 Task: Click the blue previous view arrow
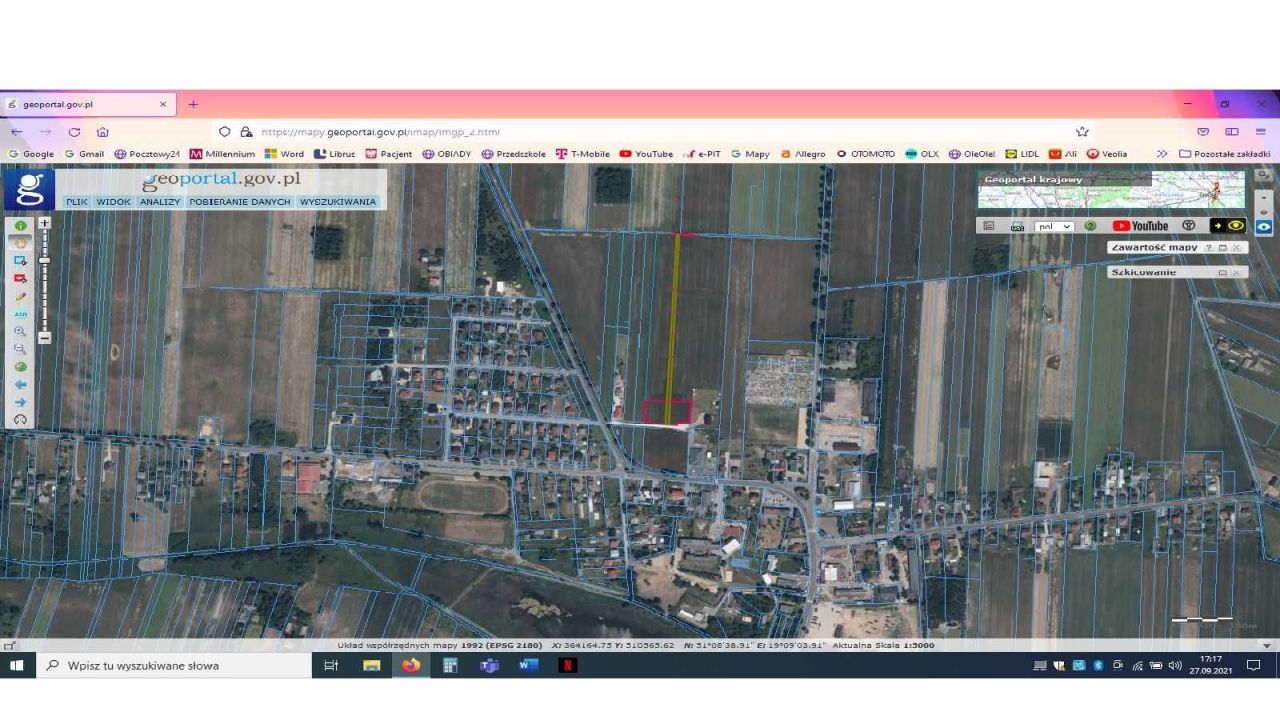coord(20,384)
